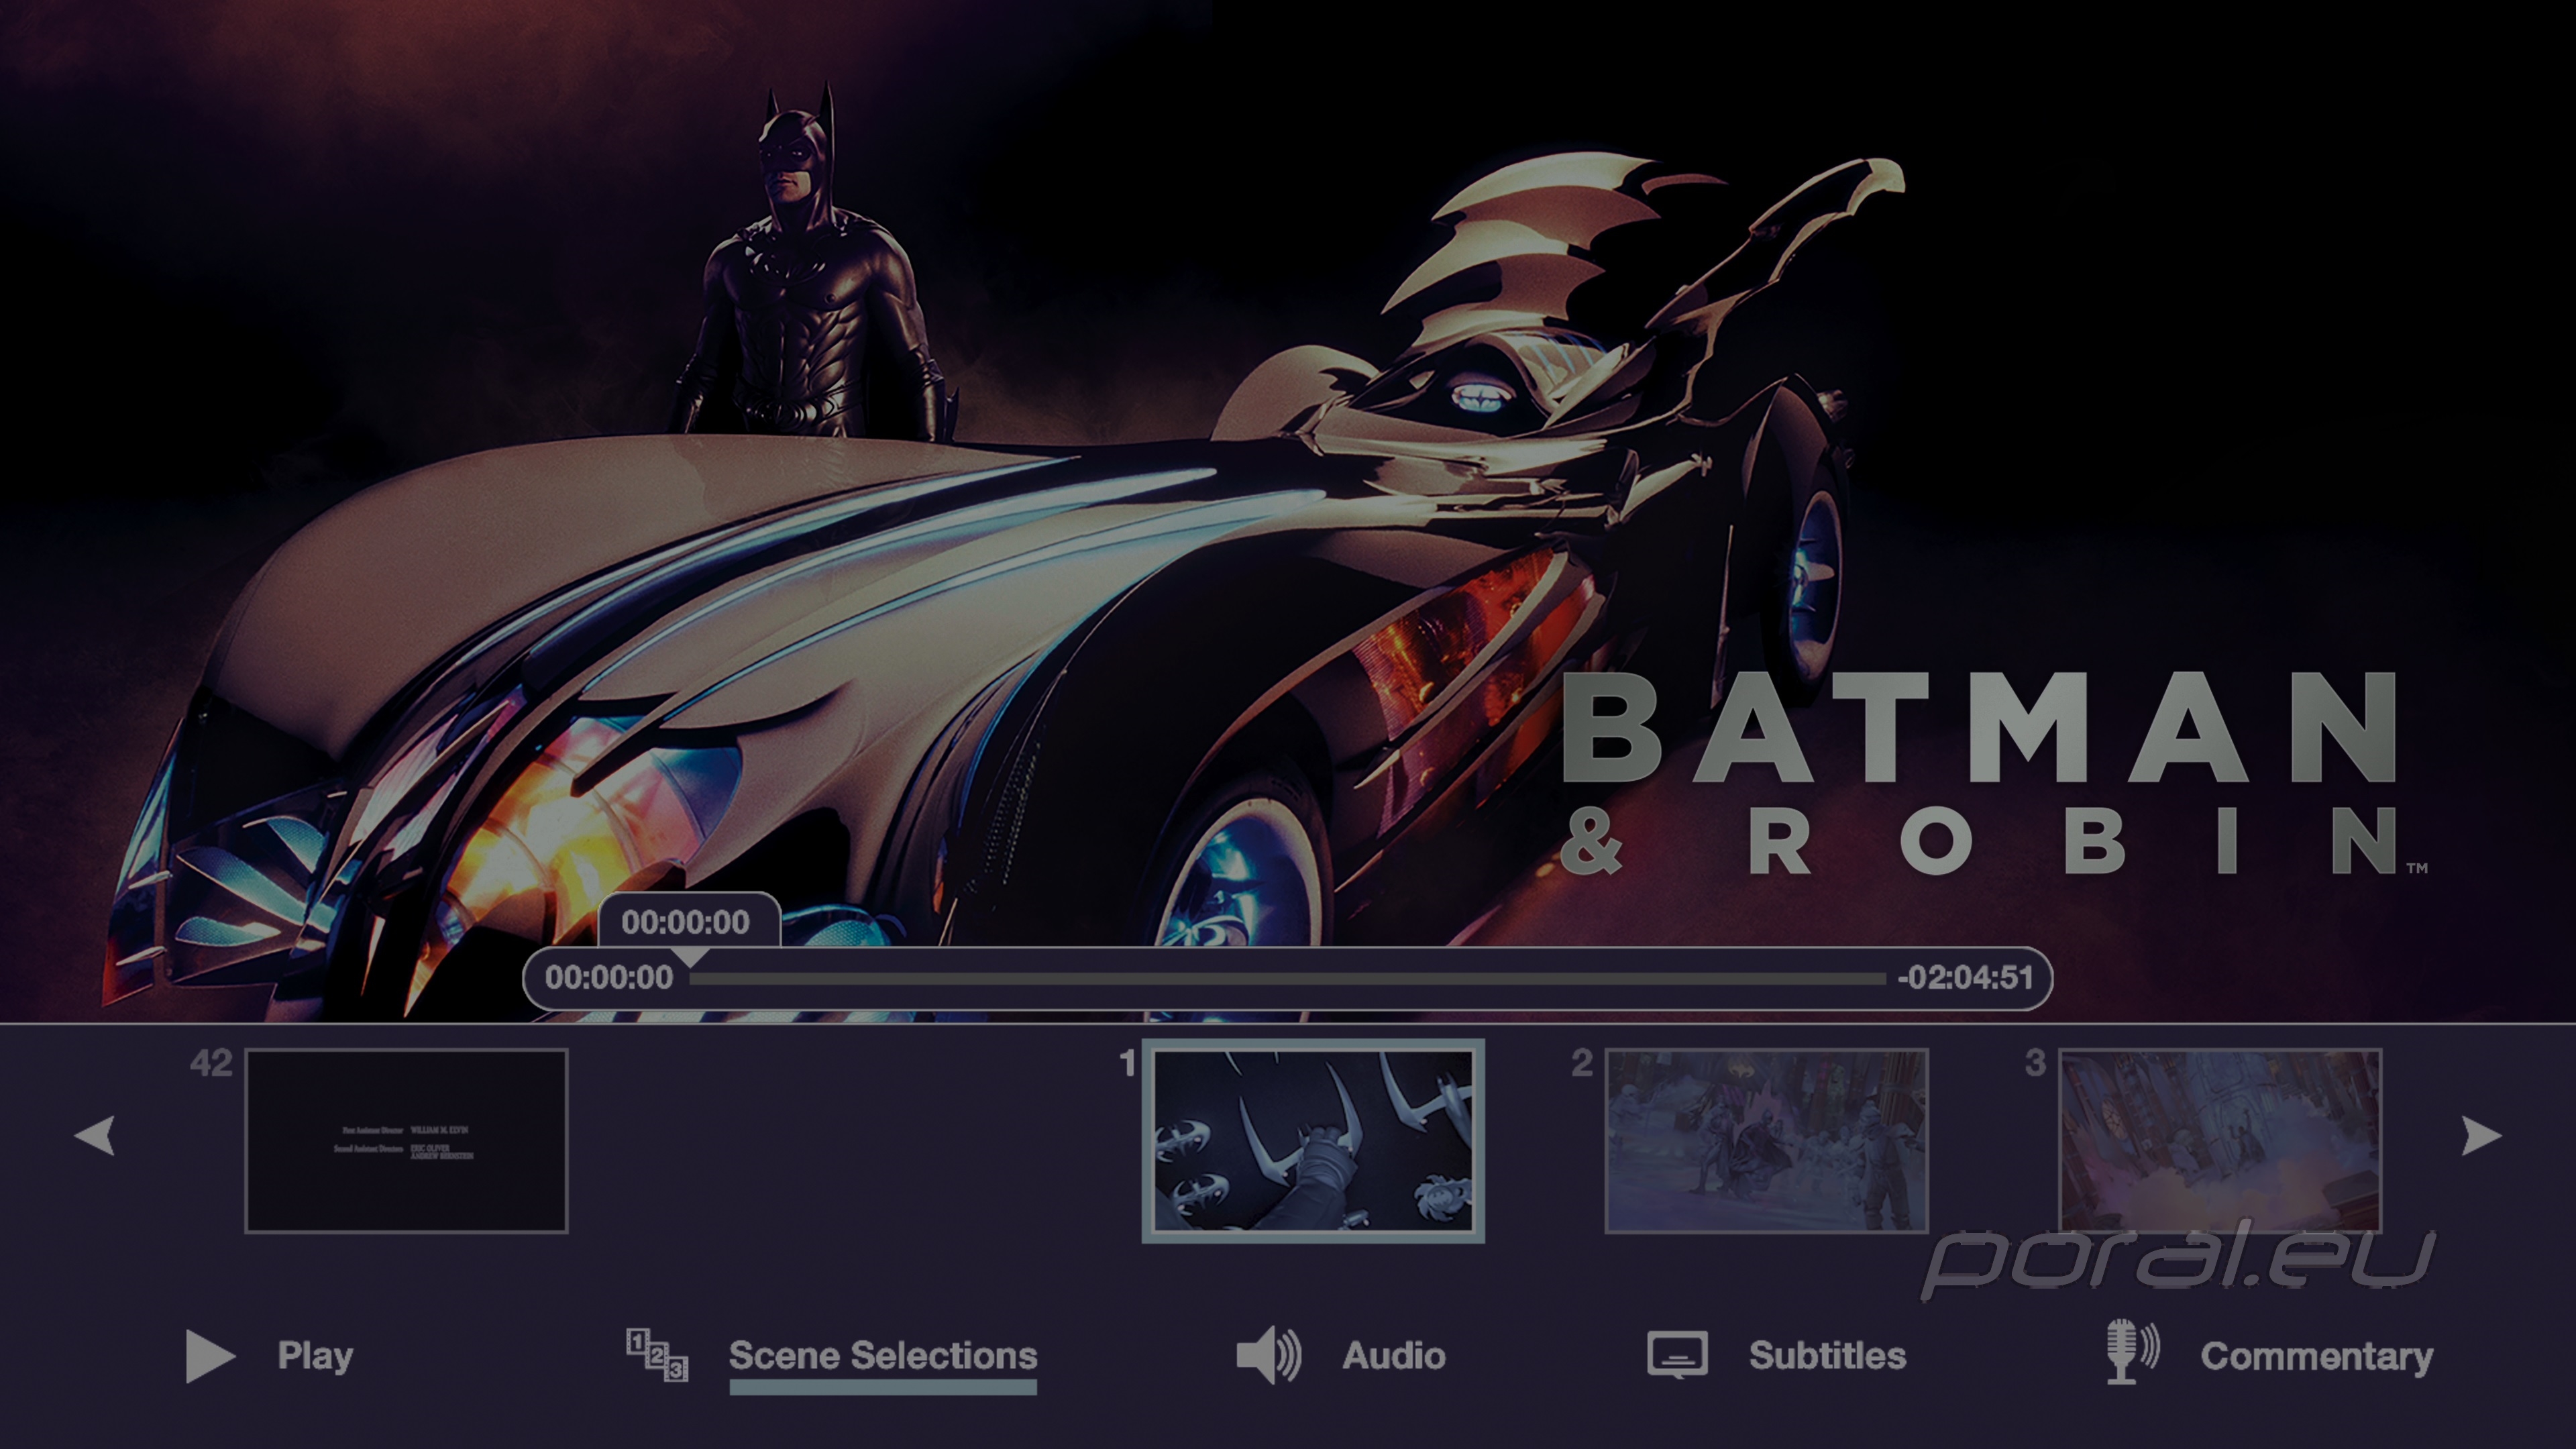Go to previous scenes with left arrow
Screen dimensions: 2576x1449
[x=95, y=1136]
